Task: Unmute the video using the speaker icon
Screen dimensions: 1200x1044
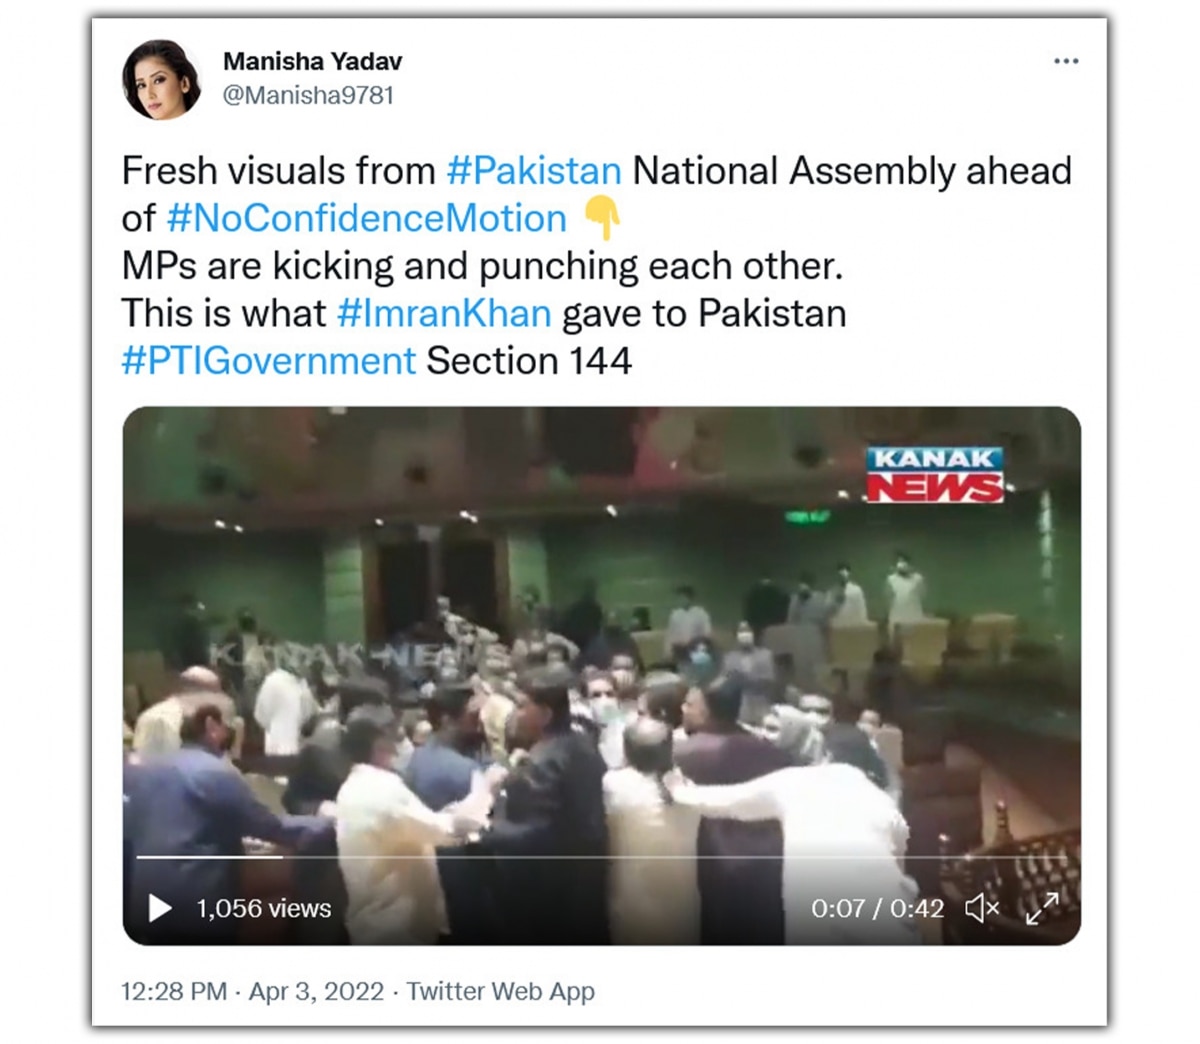Action: point(982,908)
